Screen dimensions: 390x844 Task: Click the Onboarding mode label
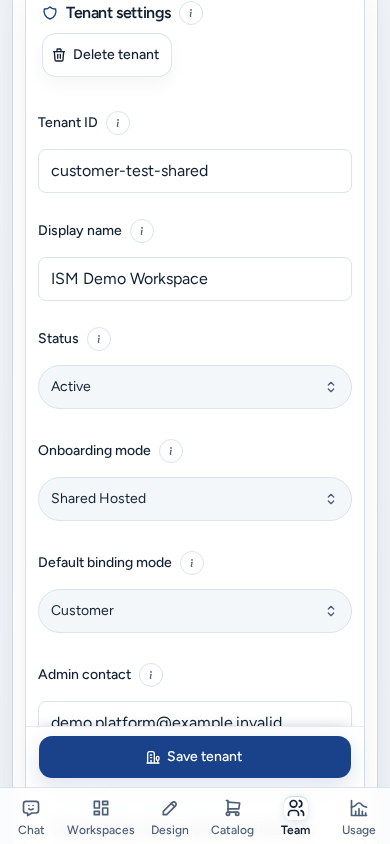[x=94, y=451]
